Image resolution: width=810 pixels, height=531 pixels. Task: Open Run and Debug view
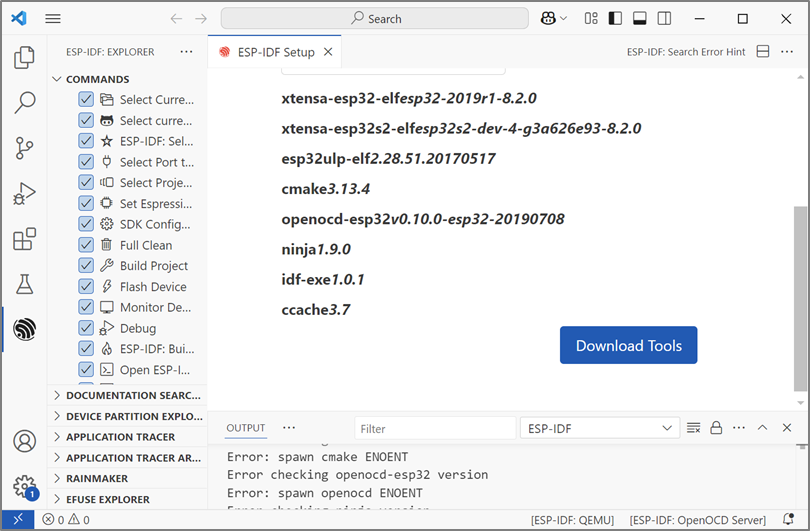24,194
